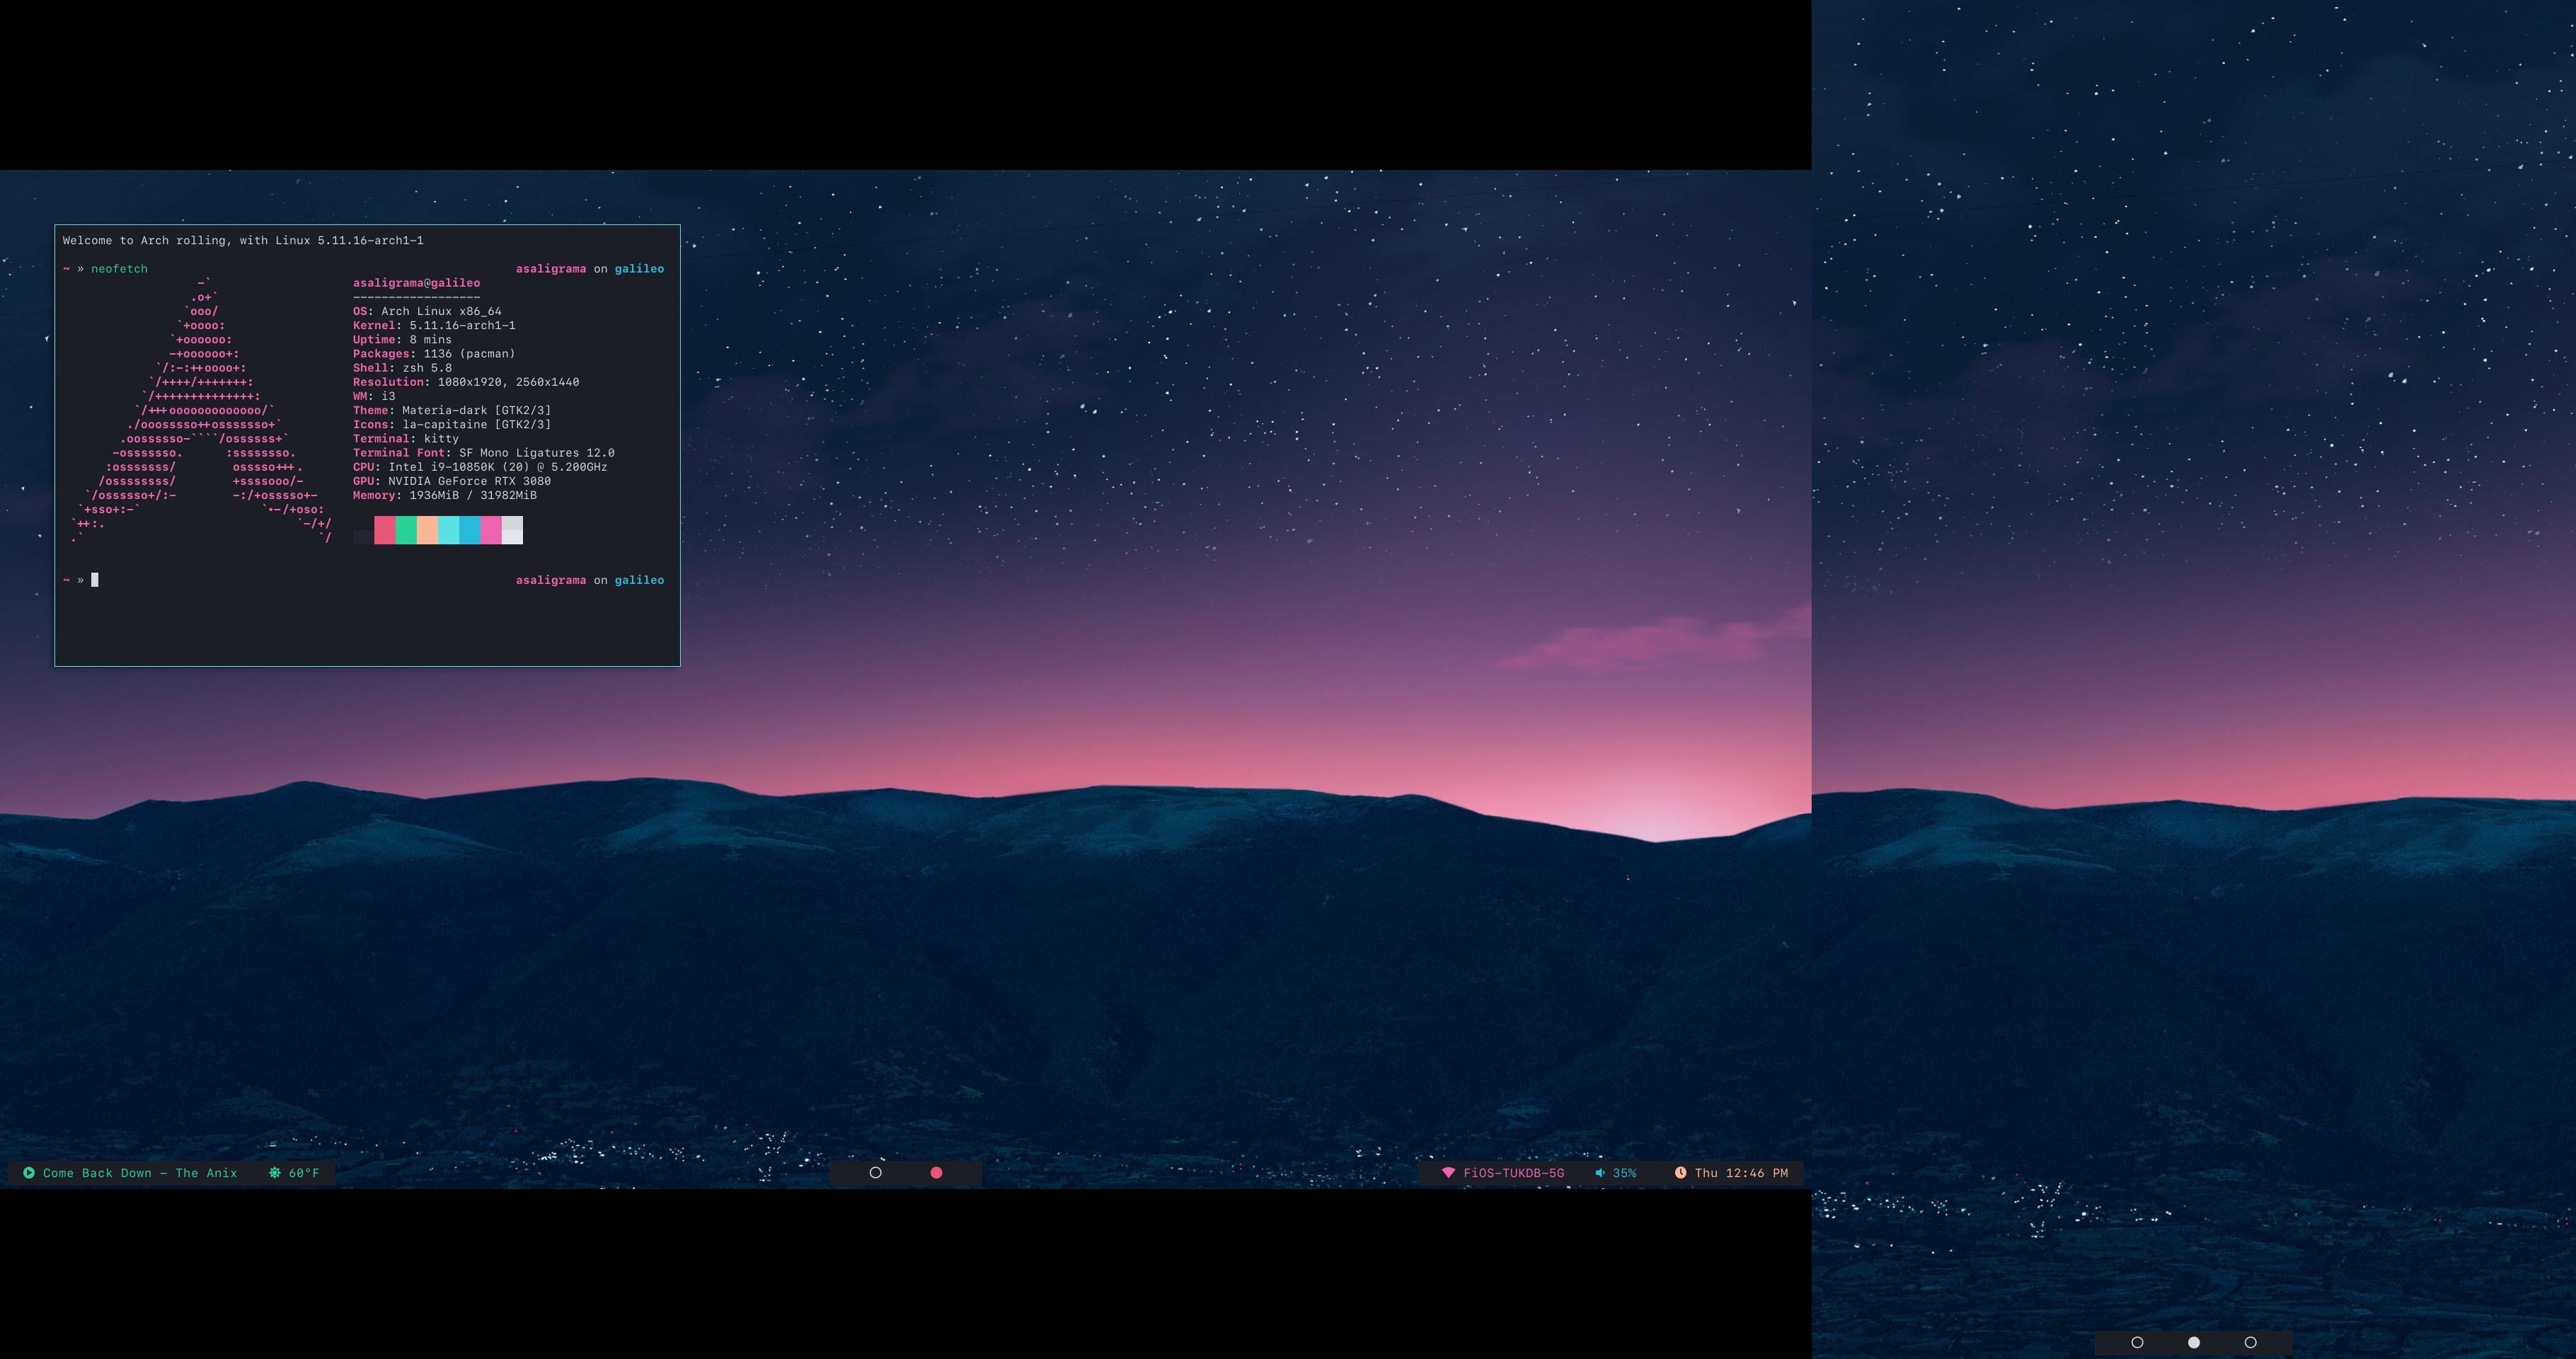Click the green color block in the neofetch palette
Screen dimensions: 2576x1359
pyautogui.click(x=406, y=530)
